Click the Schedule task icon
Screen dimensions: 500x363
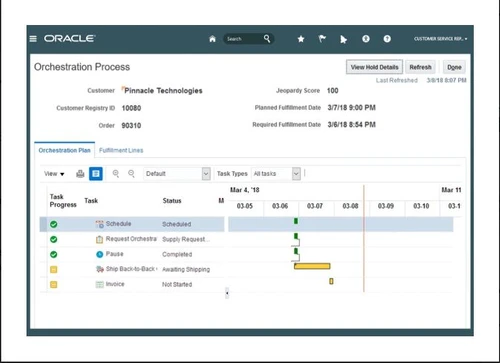pyautogui.click(x=100, y=224)
